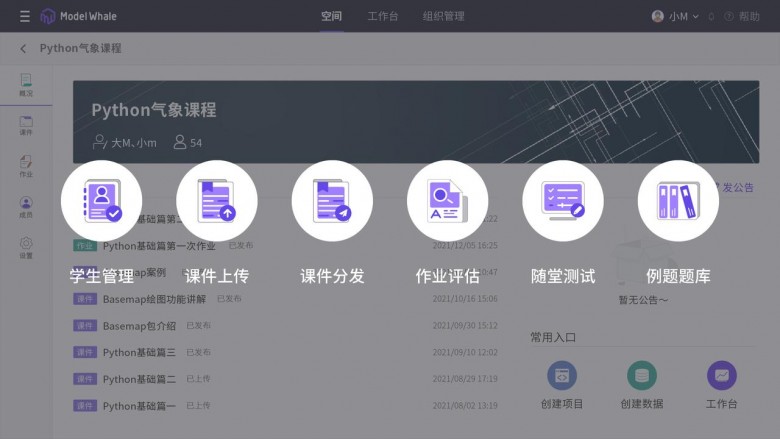Click the 课件 tag on Python基础篇三 row

coord(85,352)
